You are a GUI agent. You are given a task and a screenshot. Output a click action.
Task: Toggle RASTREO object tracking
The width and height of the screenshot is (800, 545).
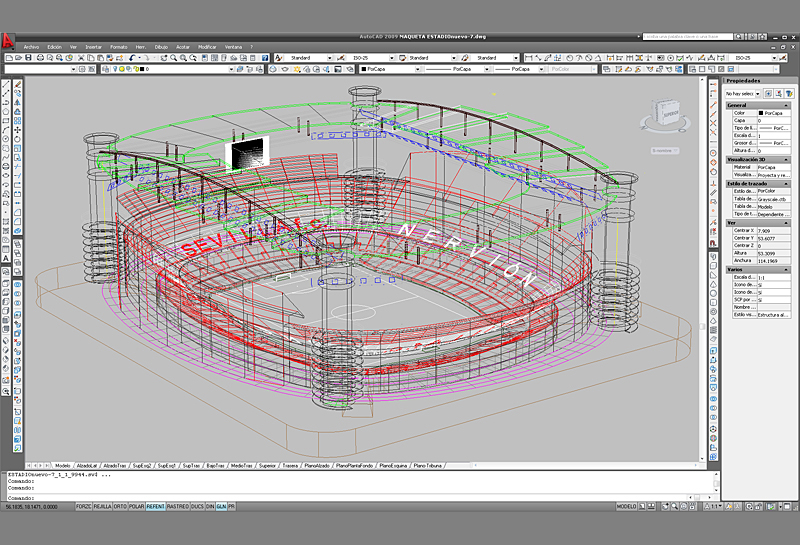click(178, 507)
